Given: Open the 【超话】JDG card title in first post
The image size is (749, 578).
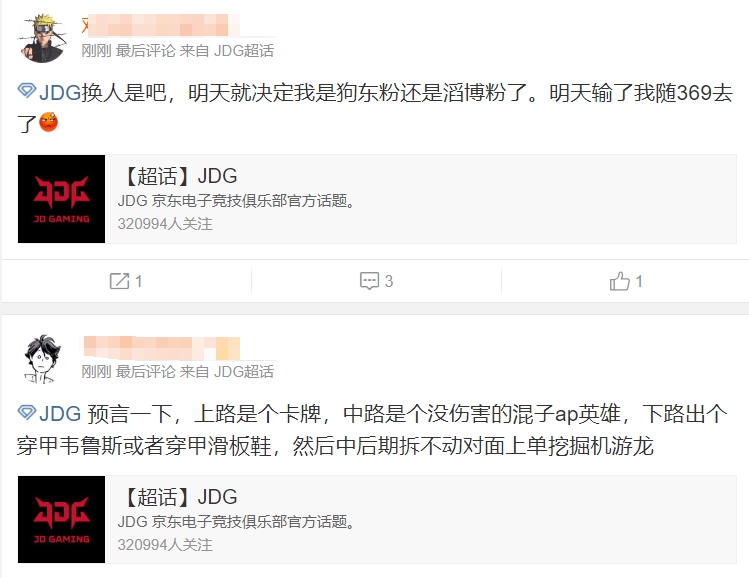Looking at the screenshot, I should point(178,176).
